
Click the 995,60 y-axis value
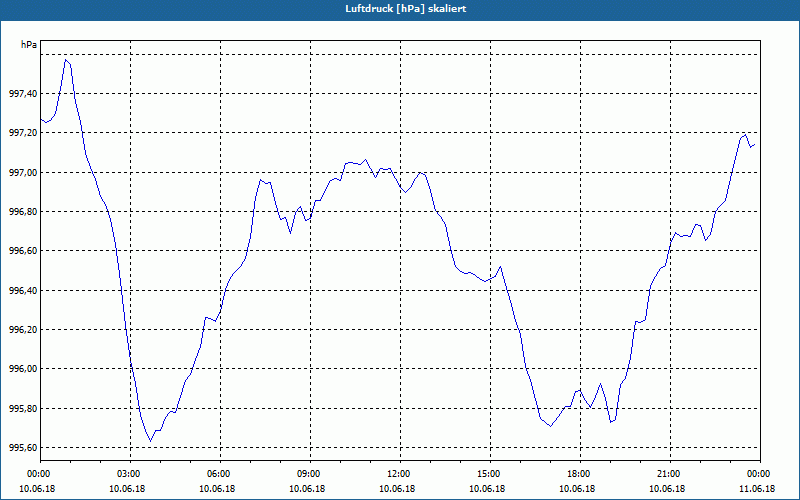coord(23,447)
